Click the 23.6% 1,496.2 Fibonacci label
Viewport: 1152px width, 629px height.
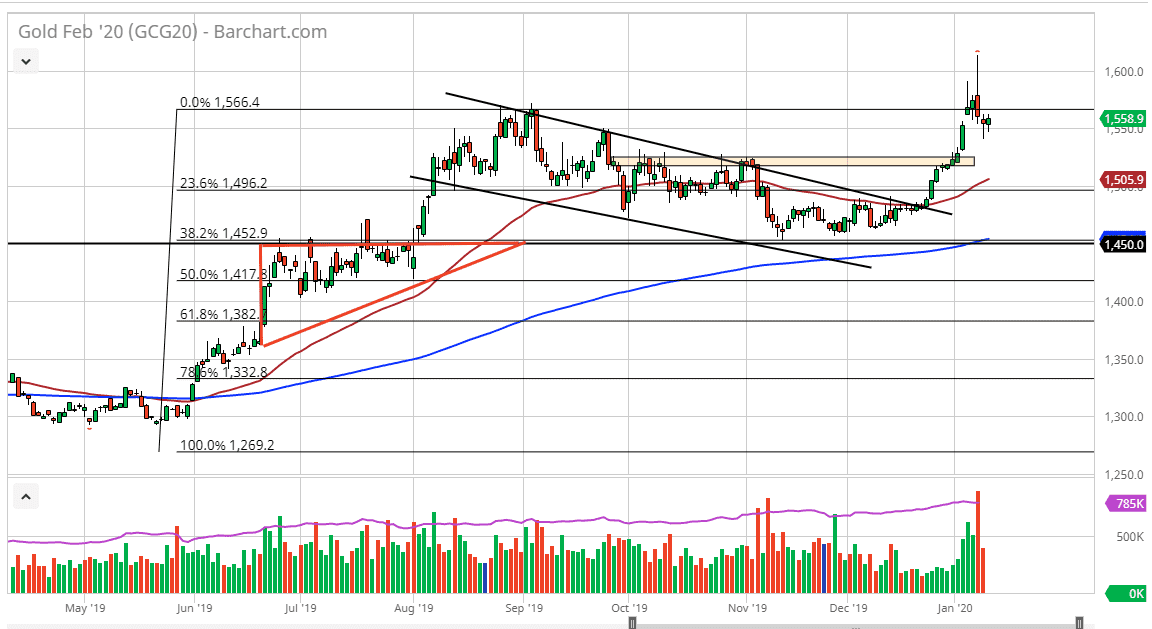coord(223,183)
